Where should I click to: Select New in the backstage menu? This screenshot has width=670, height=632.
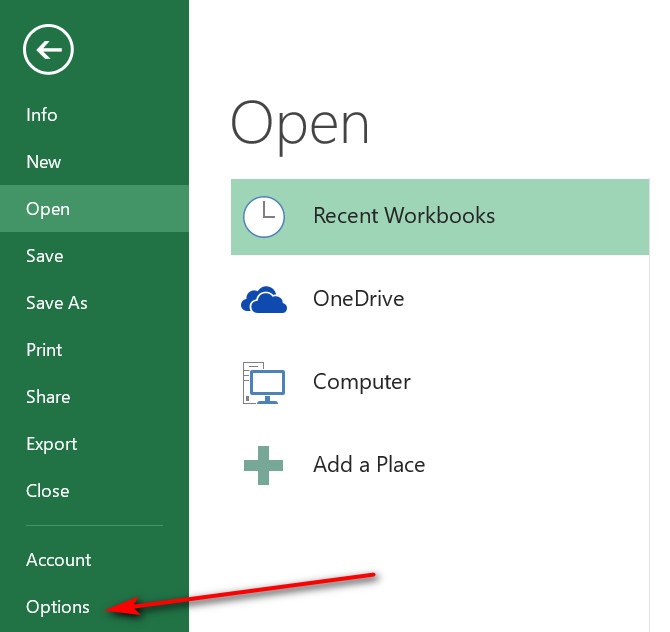point(44,162)
